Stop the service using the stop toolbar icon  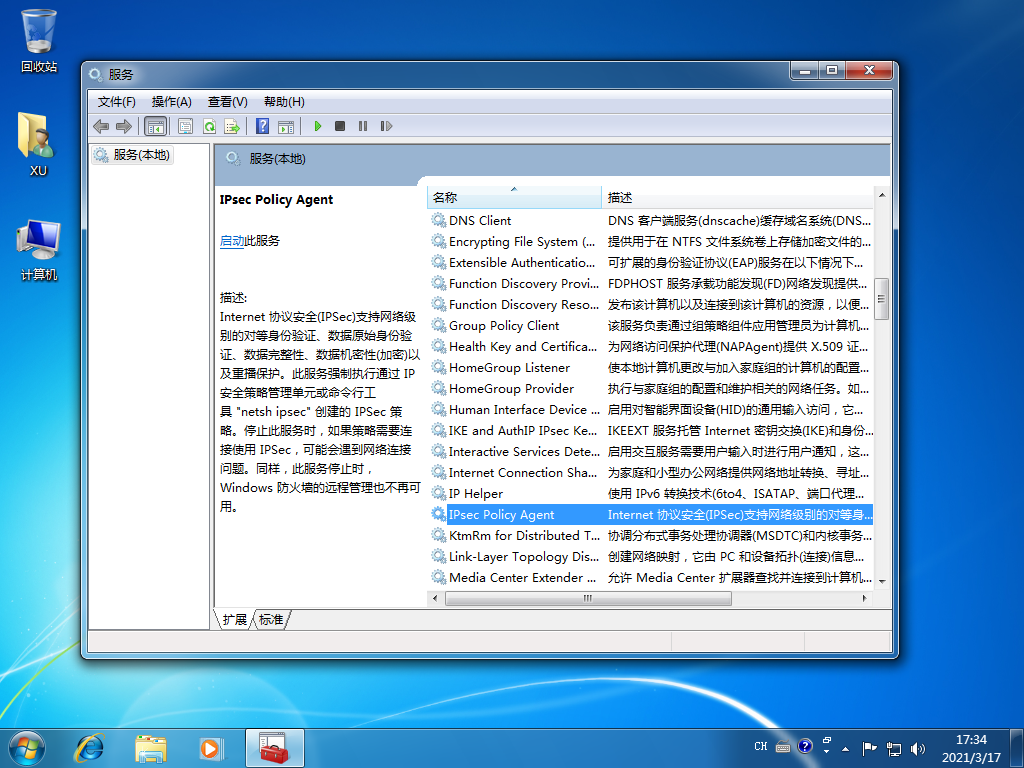tap(341, 126)
